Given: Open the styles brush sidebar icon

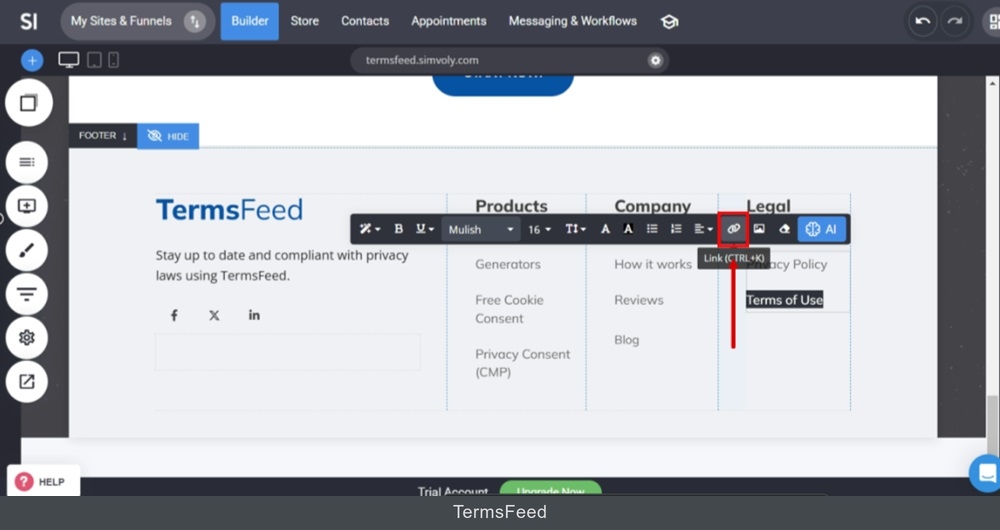Looking at the screenshot, I should [x=27, y=250].
